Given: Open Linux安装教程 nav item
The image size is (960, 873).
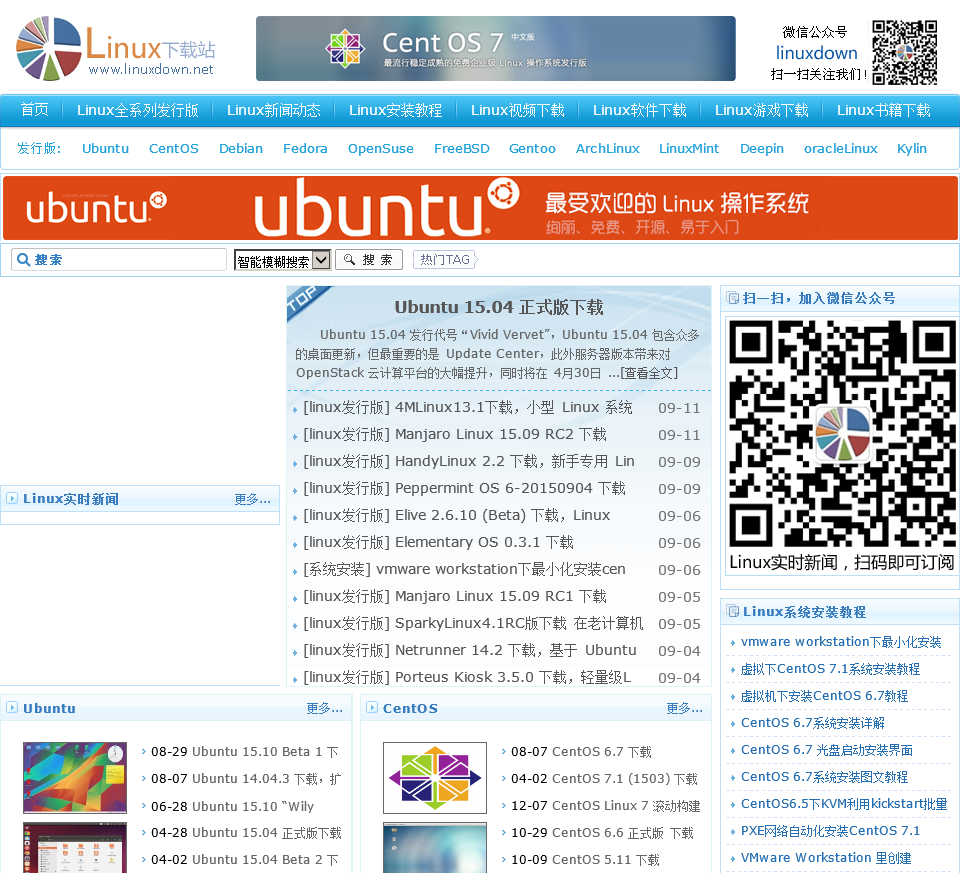Looking at the screenshot, I should (x=396, y=110).
